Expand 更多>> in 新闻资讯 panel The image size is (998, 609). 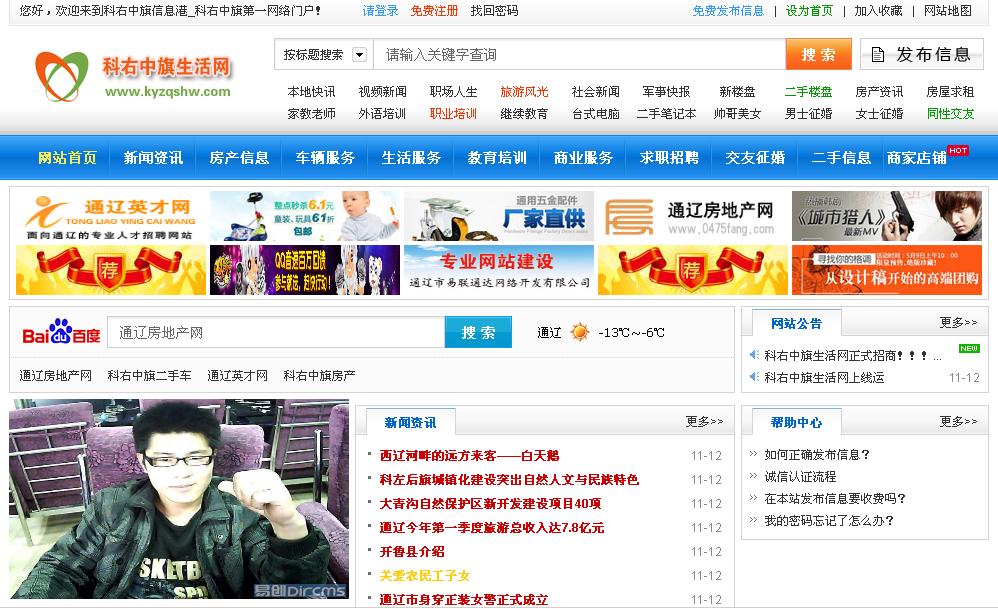[x=704, y=422]
